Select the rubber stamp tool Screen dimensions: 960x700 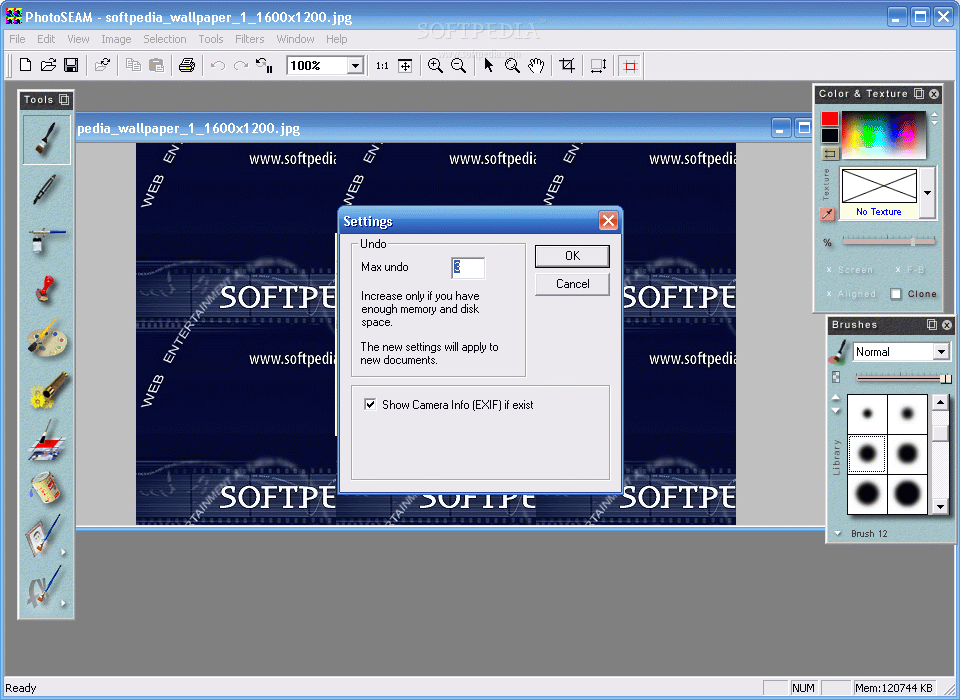coord(47,290)
